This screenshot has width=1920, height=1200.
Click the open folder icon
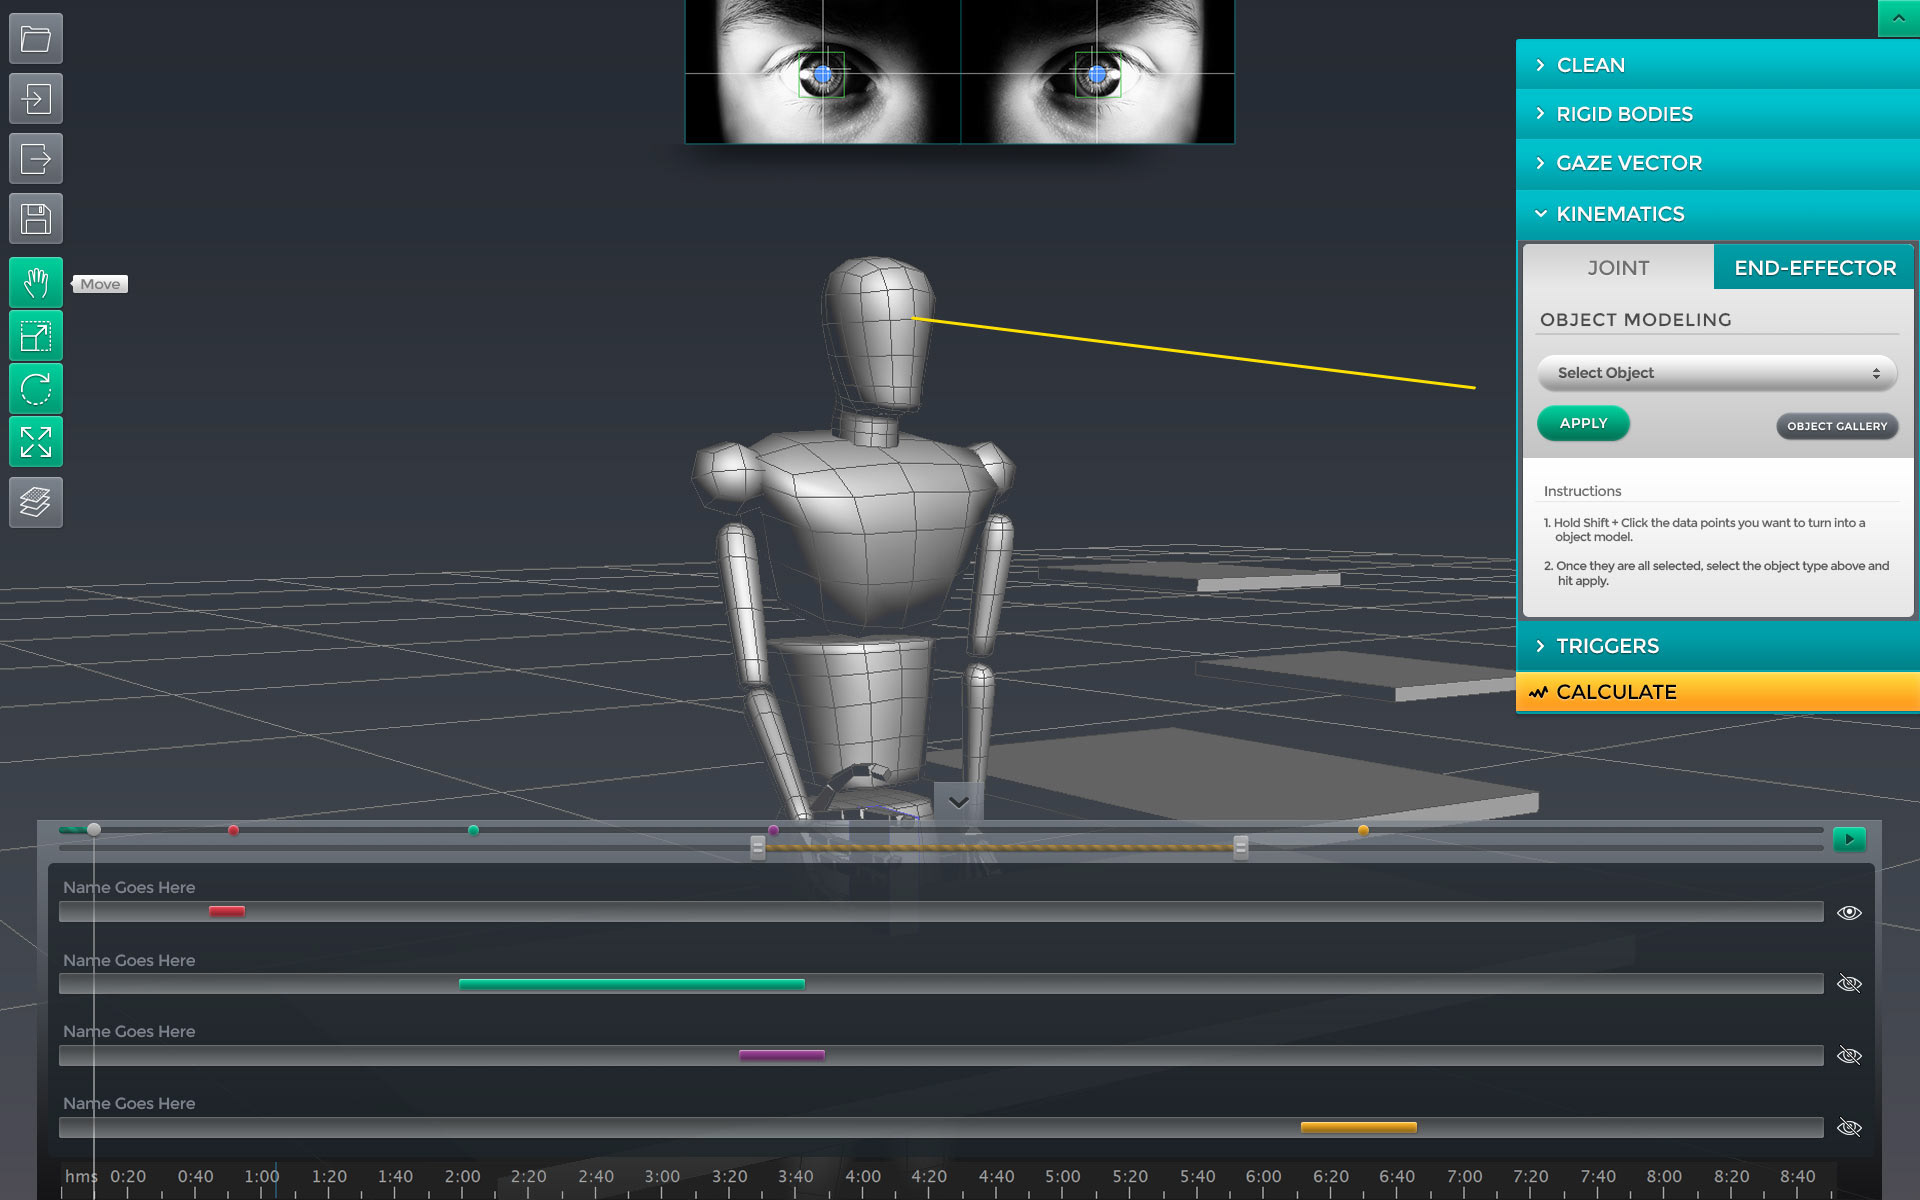(36, 39)
